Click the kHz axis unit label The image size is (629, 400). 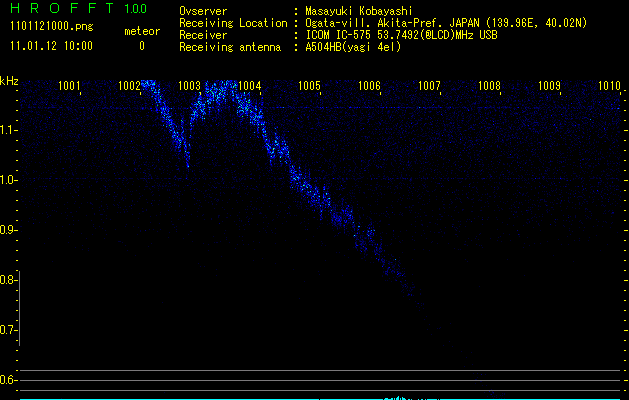point(9,81)
